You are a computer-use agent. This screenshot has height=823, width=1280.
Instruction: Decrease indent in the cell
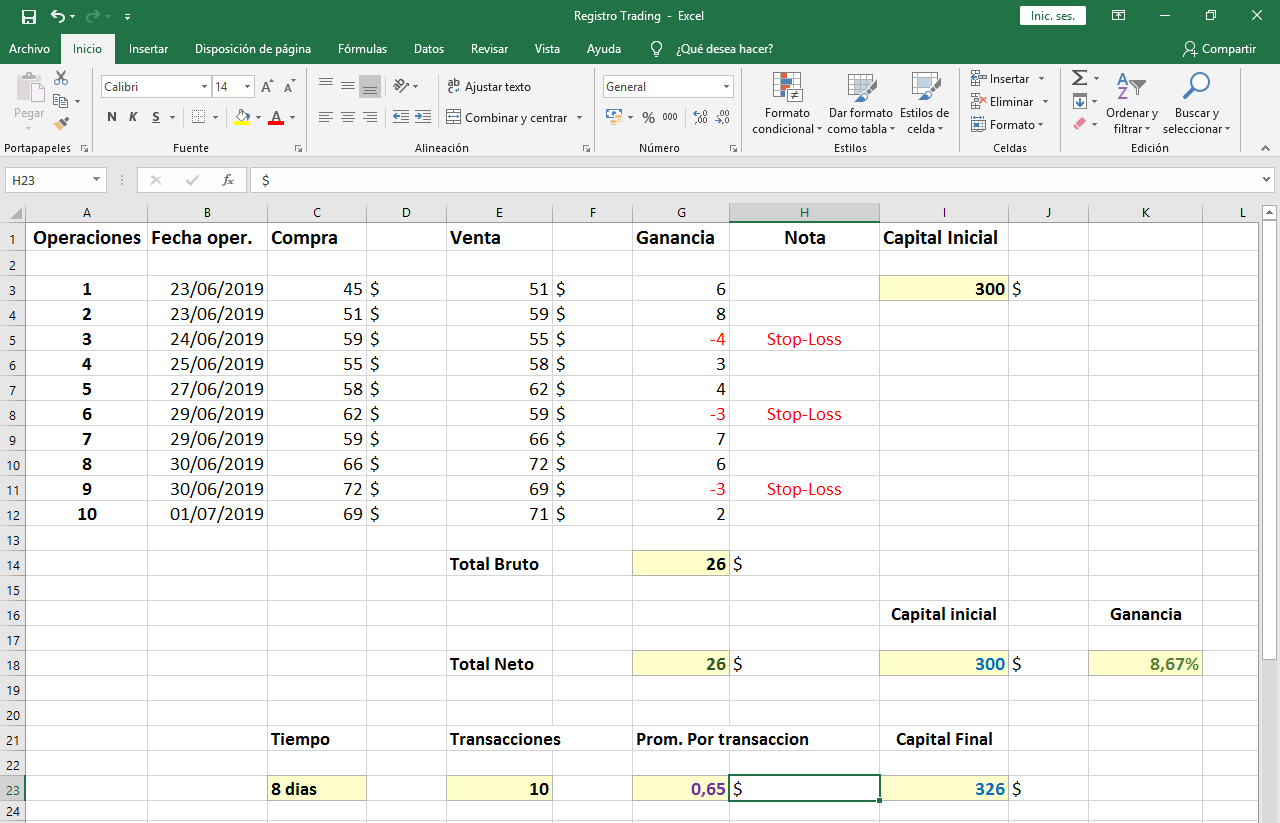pyautogui.click(x=401, y=117)
